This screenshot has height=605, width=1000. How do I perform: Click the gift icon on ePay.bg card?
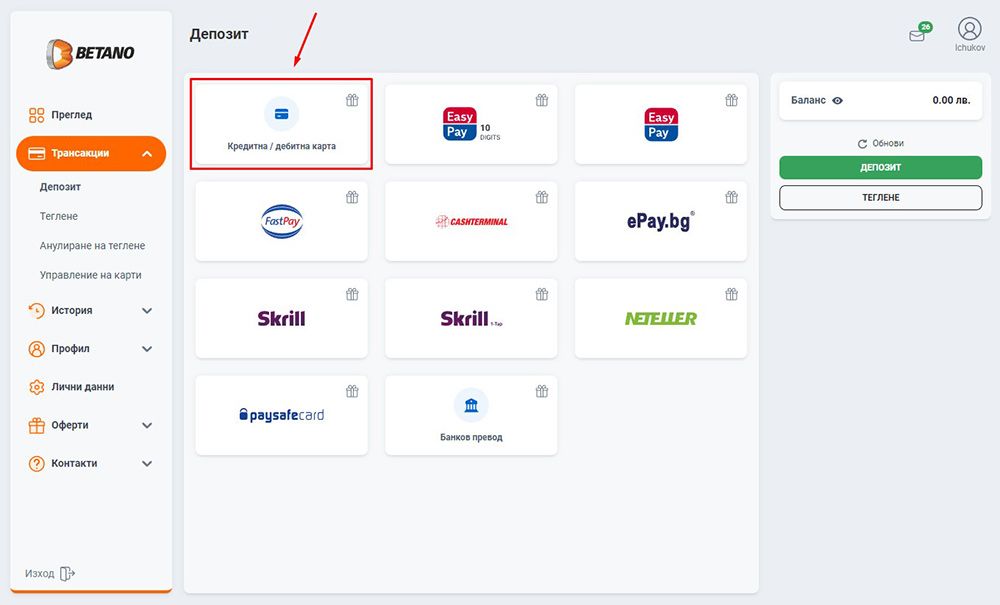[732, 197]
